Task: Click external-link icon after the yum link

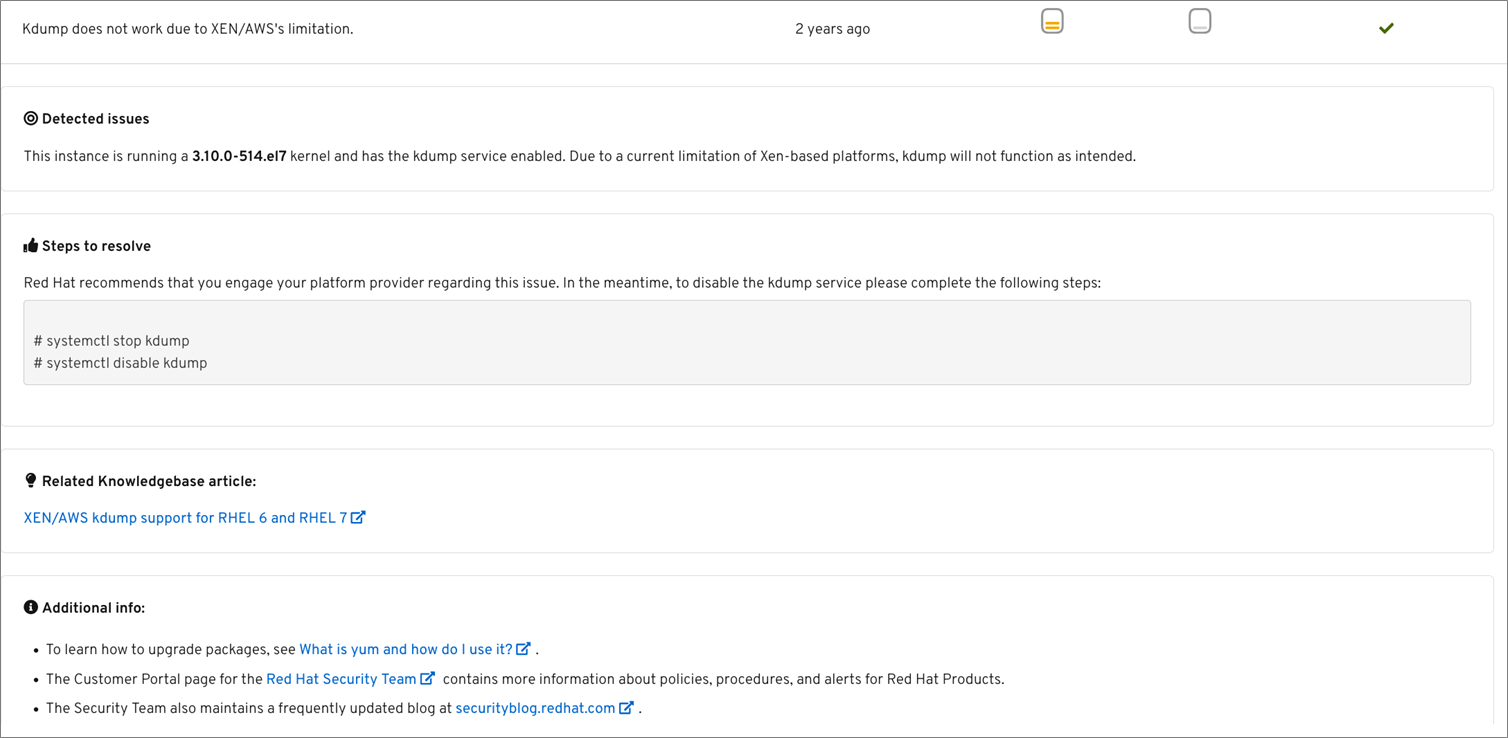Action: tap(523, 649)
